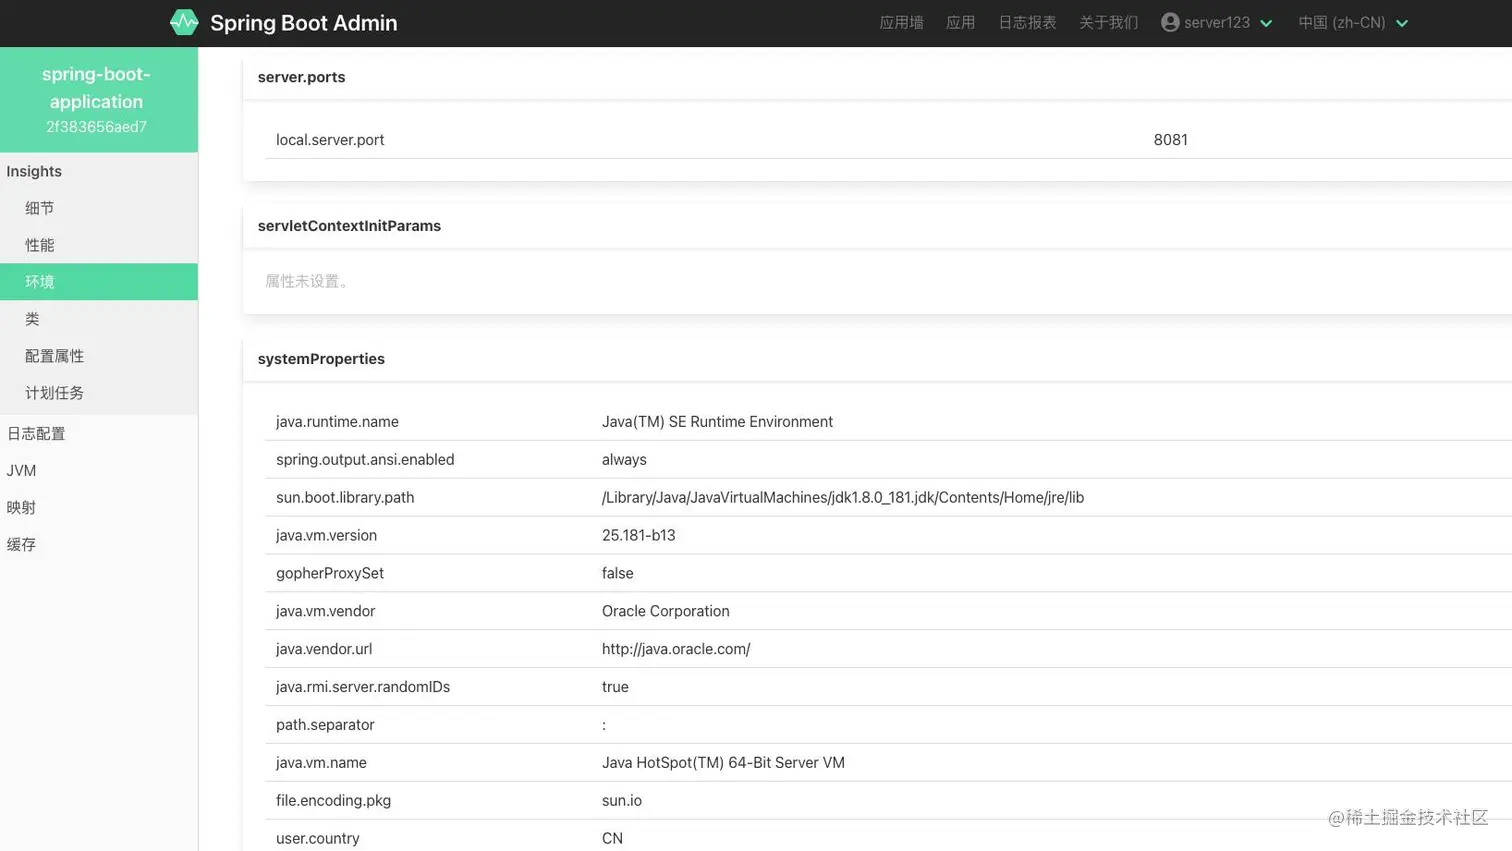Click the Spring Boot Admin title link
The image size is (1512, 851).
pos(304,22)
